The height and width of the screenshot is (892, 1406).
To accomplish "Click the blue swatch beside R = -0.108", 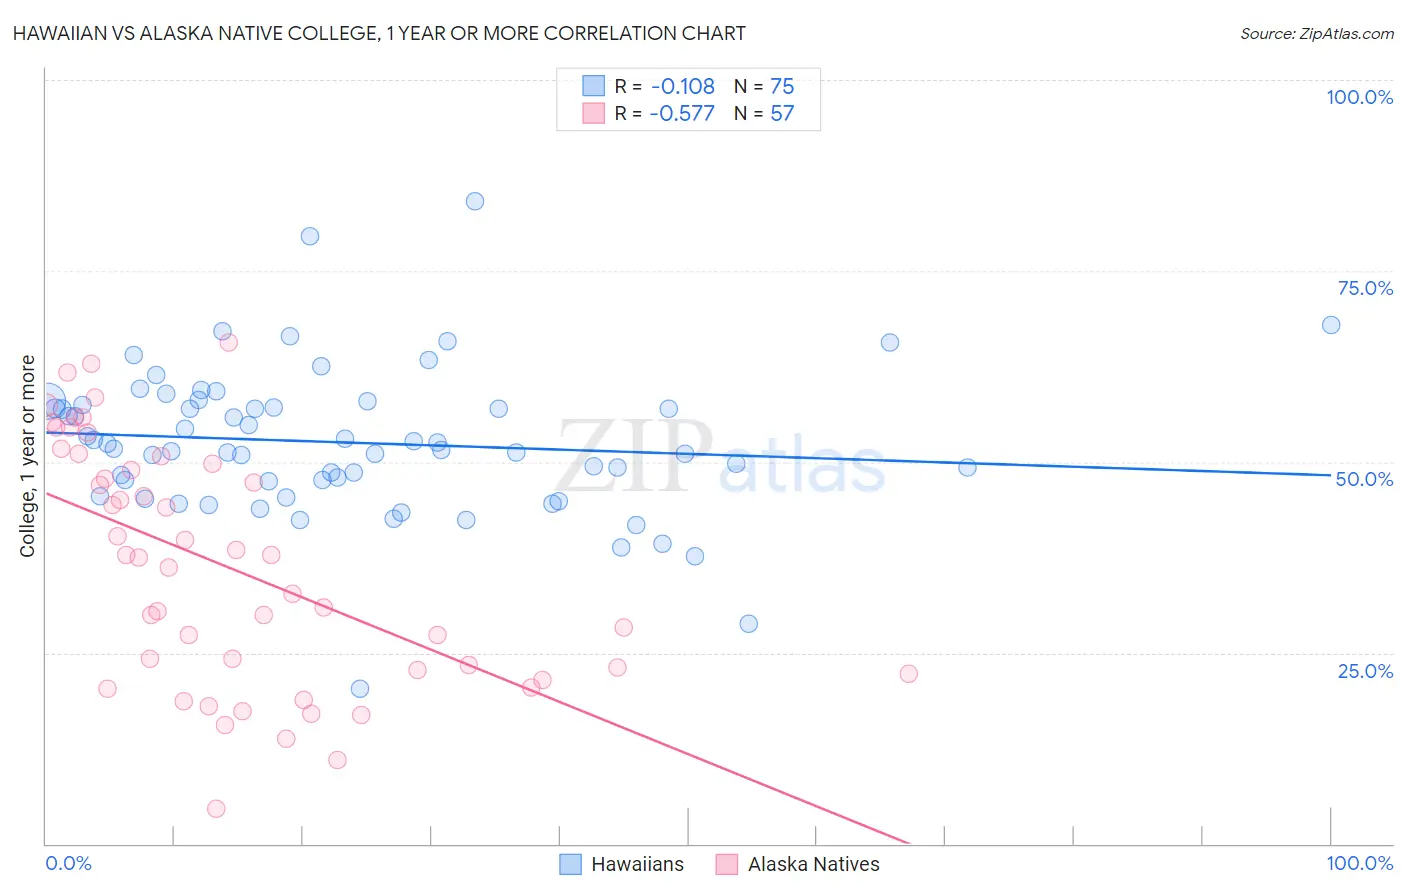I will point(594,86).
